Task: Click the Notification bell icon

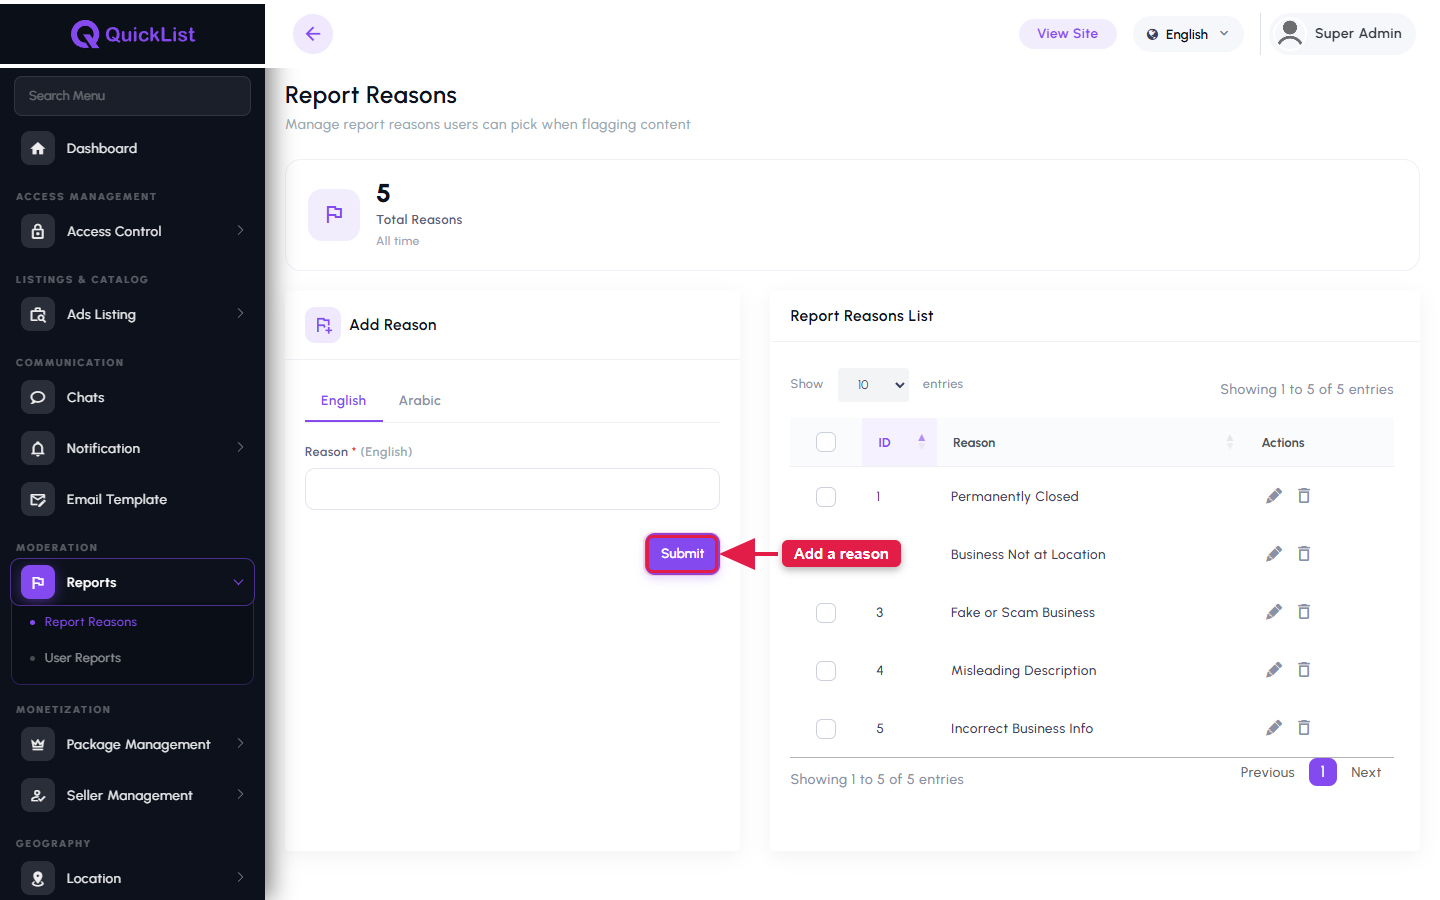Action: point(38,448)
